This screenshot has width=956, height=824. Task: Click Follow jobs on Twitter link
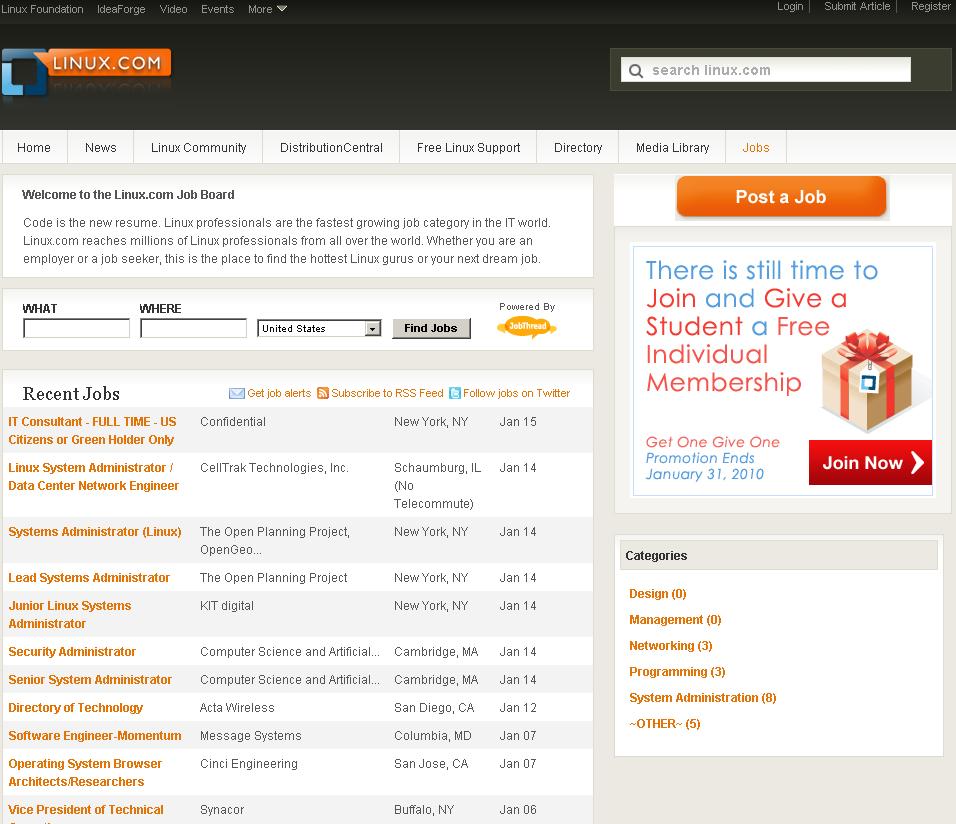tap(516, 393)
